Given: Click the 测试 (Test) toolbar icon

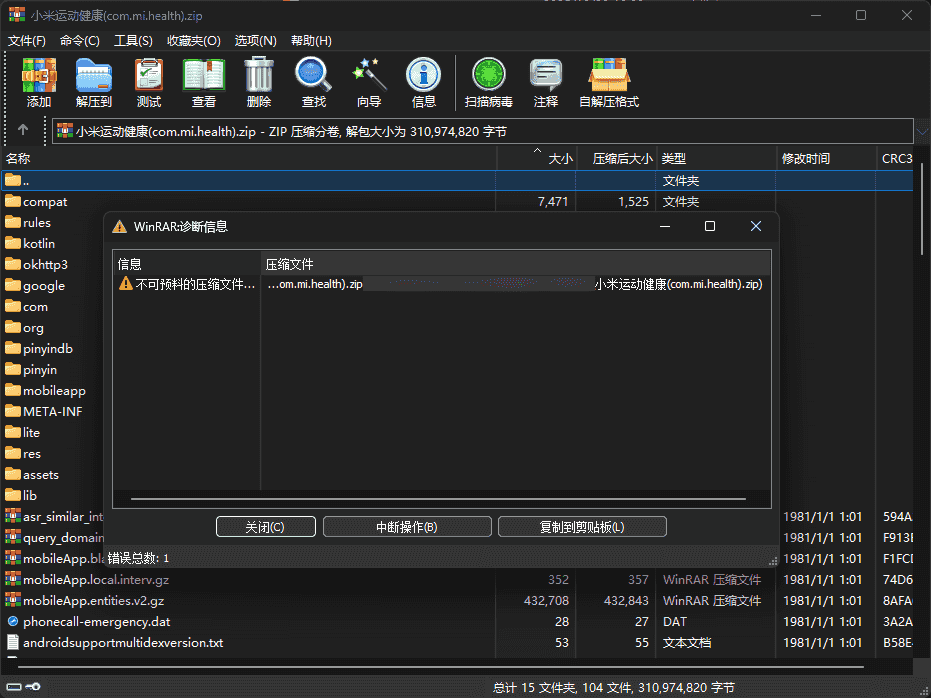Looking at the screenshot, I should (x=149, y=80).
